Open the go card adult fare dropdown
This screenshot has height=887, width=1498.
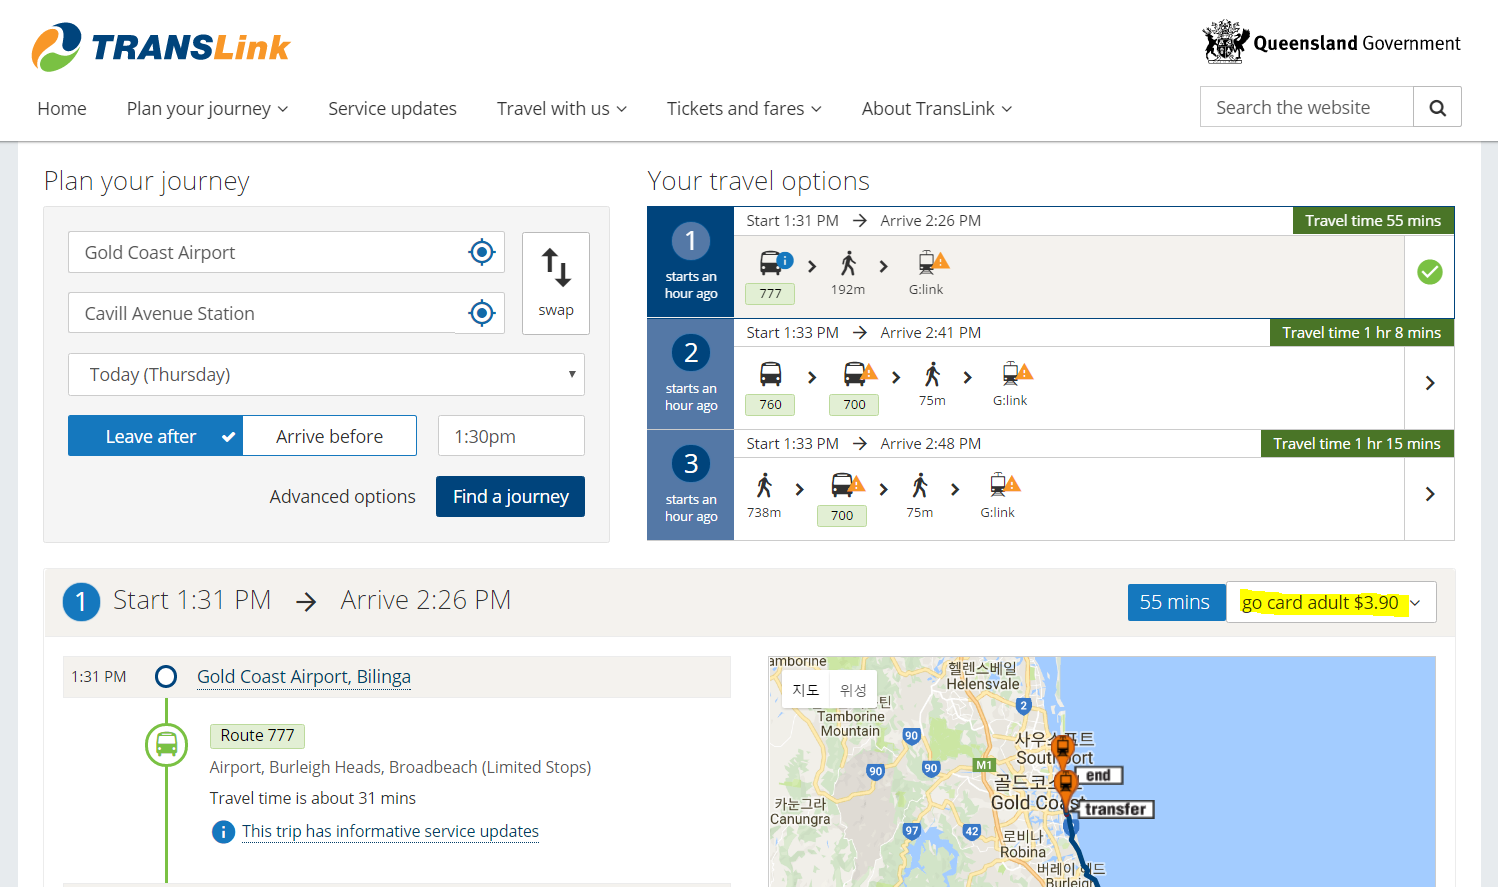[x=1330, y=603]
